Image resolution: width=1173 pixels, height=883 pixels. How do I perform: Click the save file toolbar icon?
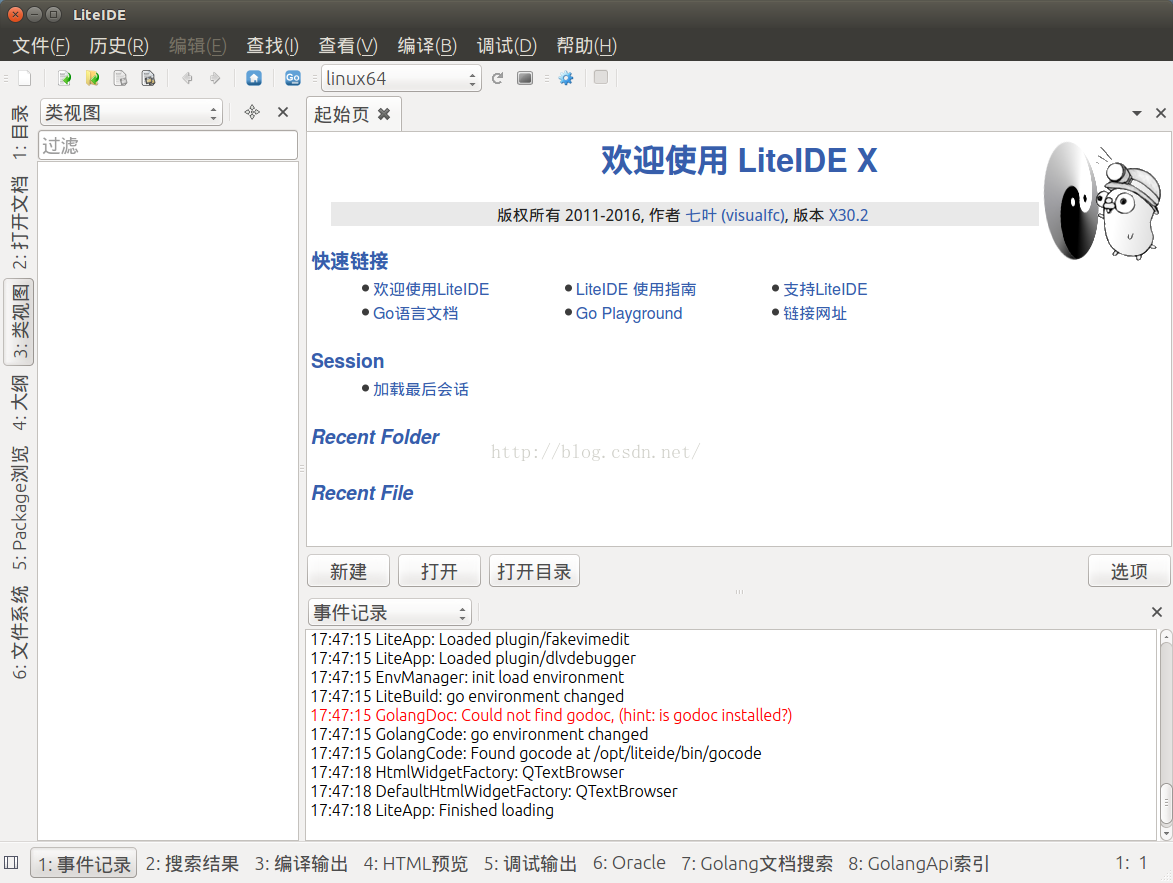[x=120, y=79]
